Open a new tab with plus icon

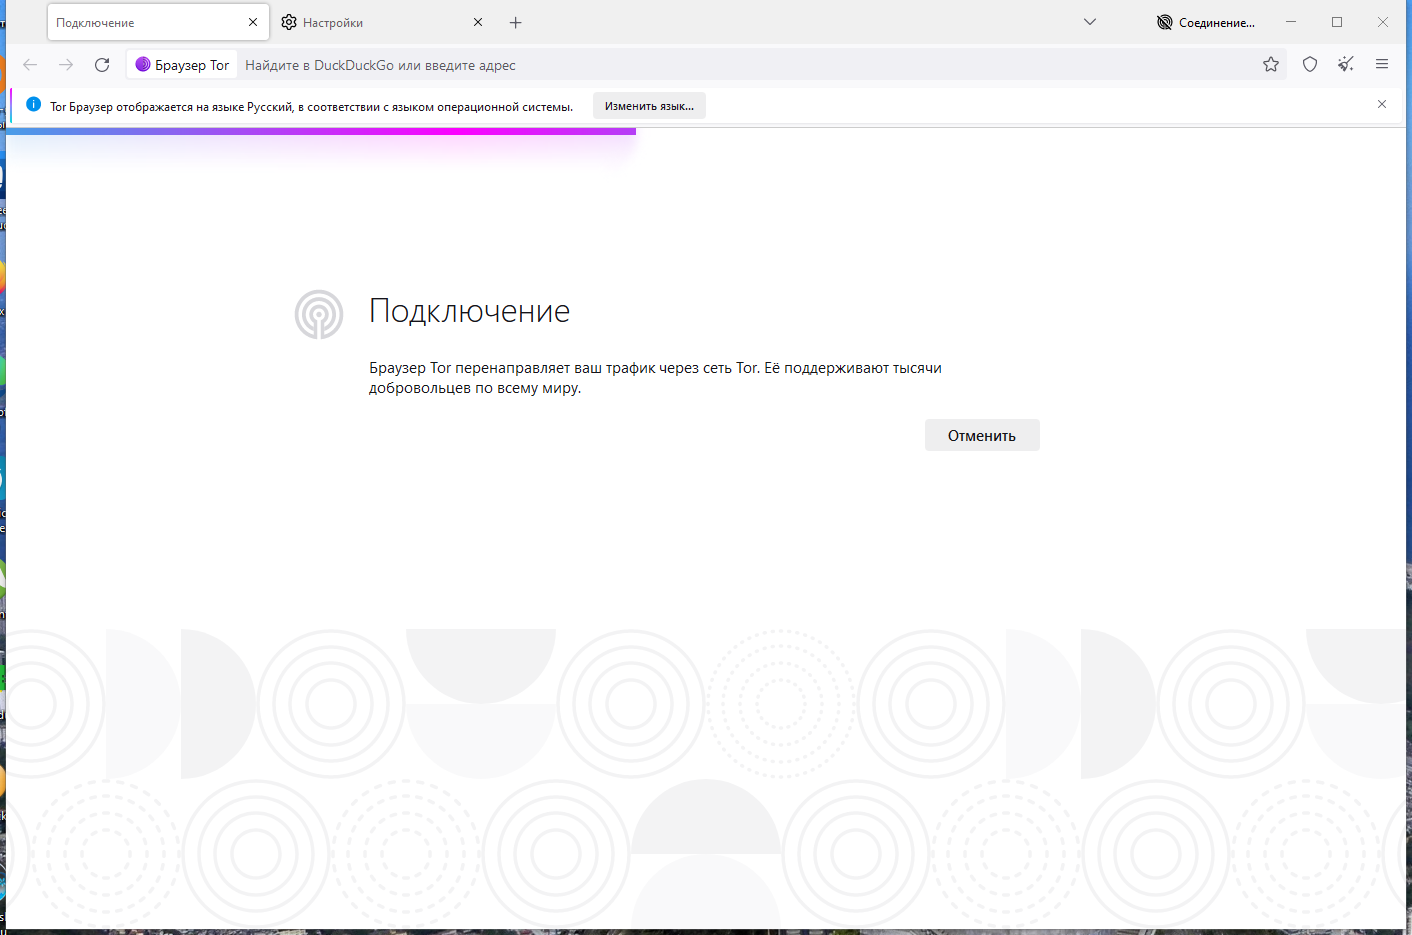[516, 22]
